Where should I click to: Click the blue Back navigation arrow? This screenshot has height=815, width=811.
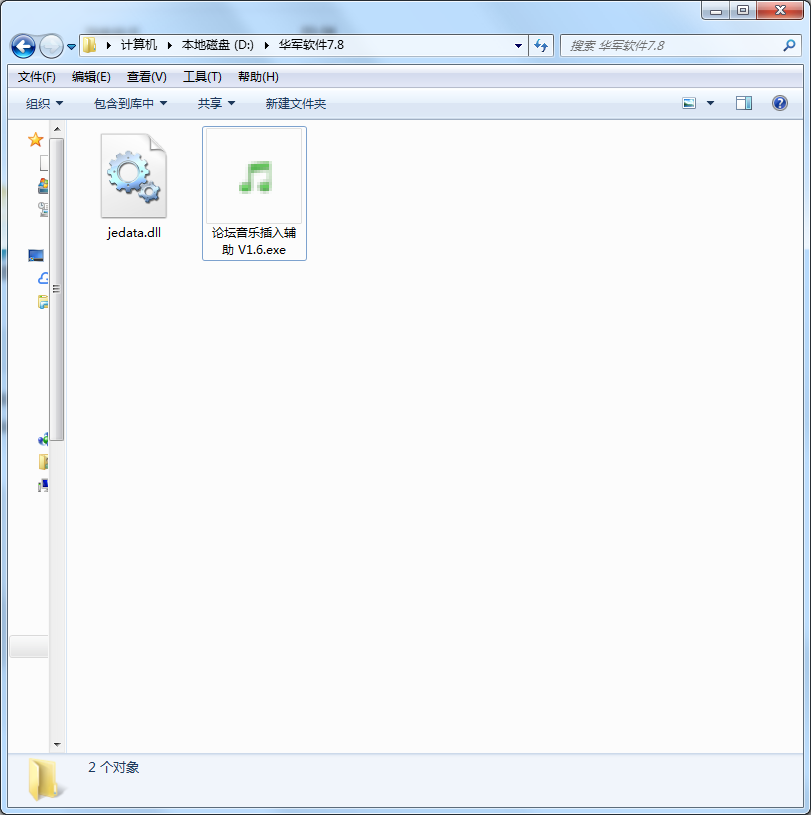(x=23, y=47)
